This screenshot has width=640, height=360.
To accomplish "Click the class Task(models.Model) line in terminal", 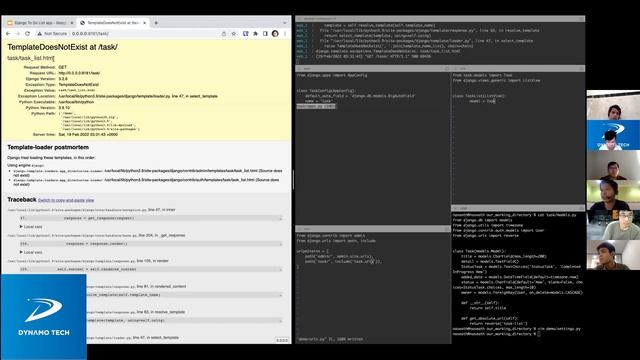I will tap(479, 251).
